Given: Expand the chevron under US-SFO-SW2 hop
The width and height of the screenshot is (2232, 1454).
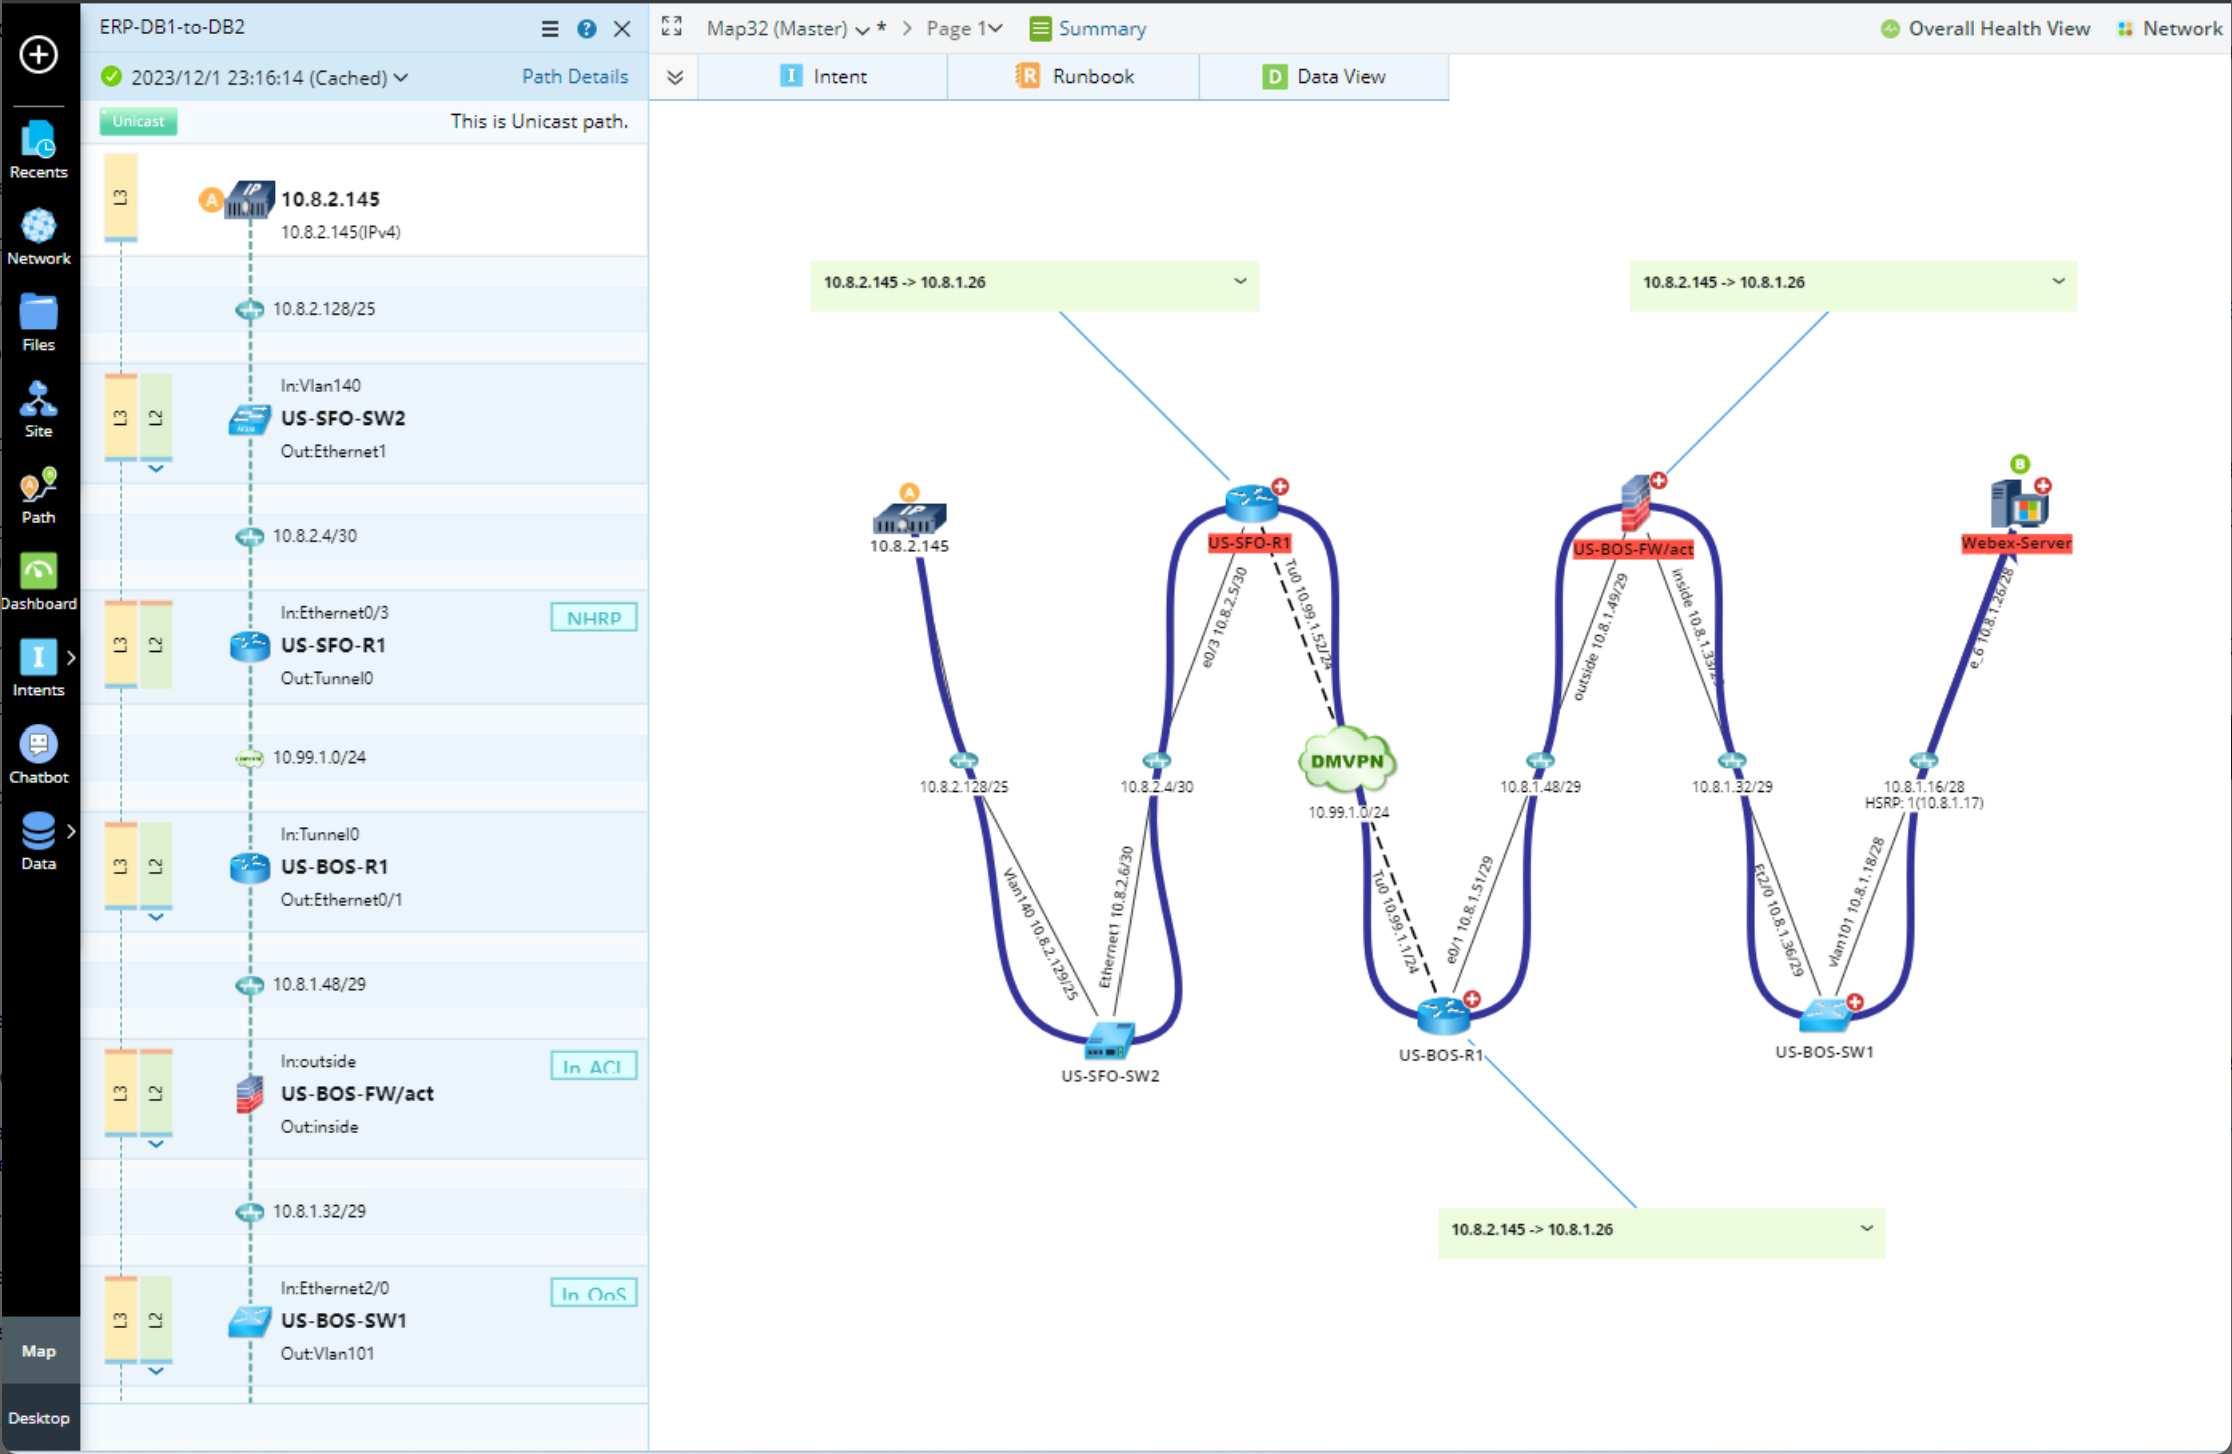Looking at the screenshot, I should (156, 468).
